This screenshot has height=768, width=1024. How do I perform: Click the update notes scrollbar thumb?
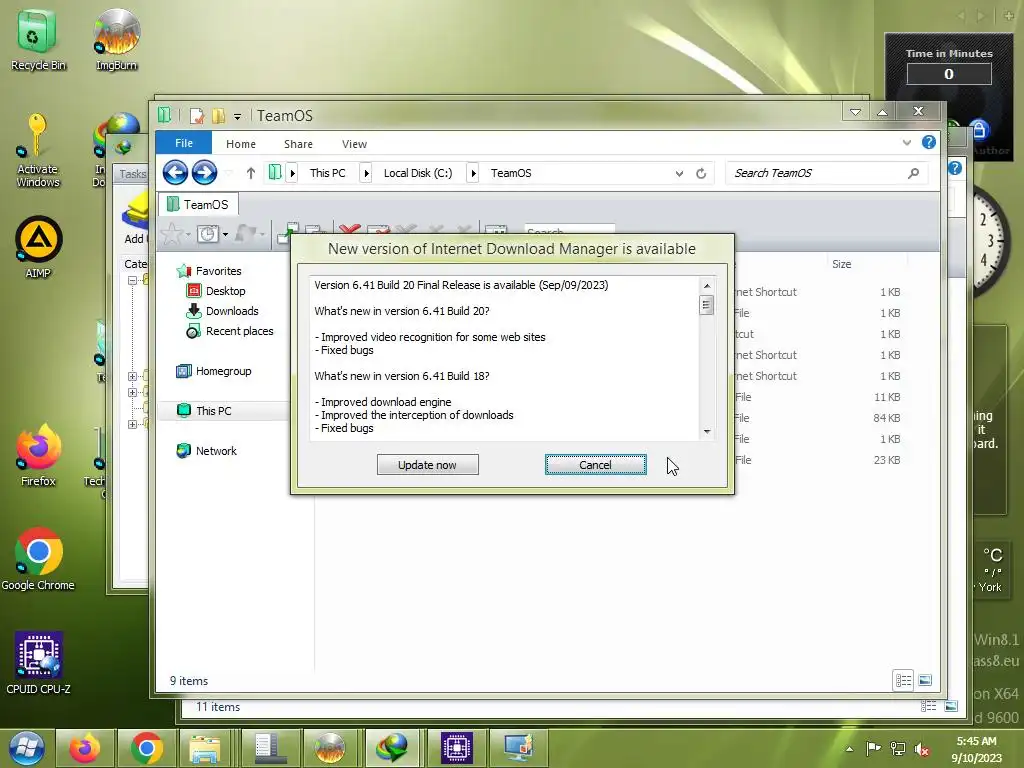706,305
